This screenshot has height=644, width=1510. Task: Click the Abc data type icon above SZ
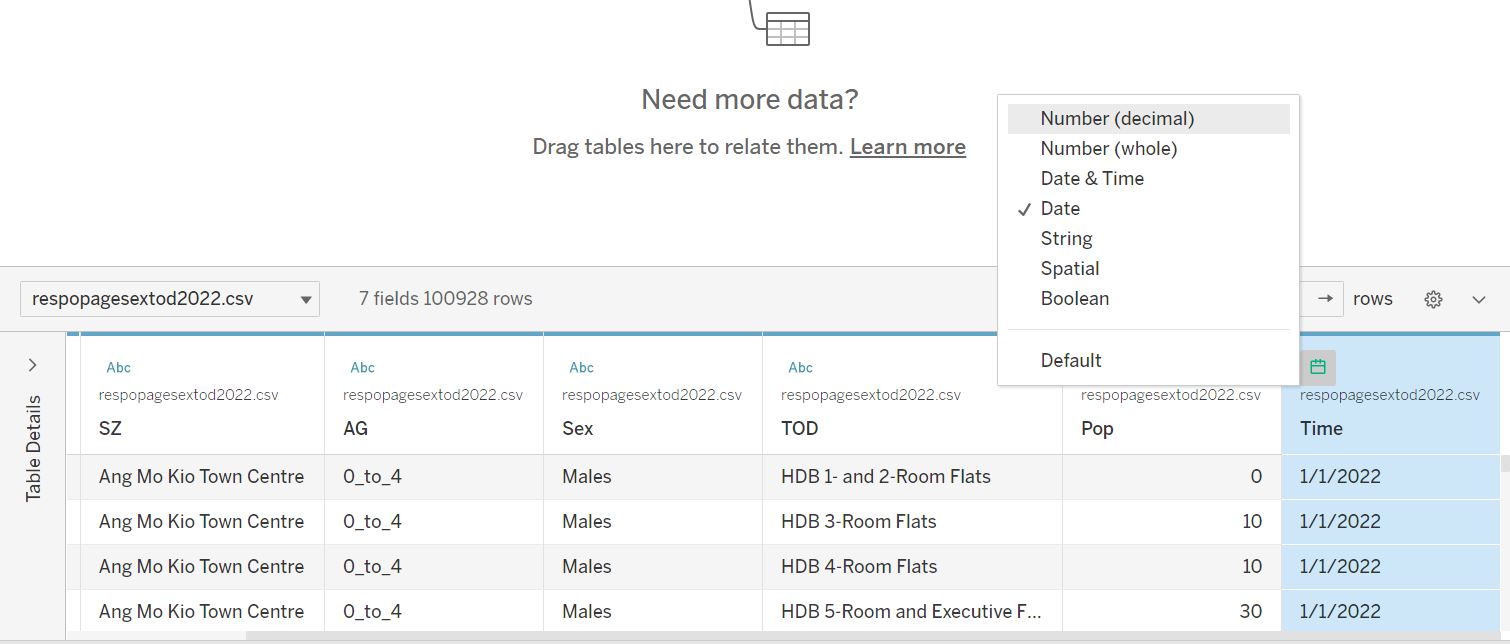118,367
